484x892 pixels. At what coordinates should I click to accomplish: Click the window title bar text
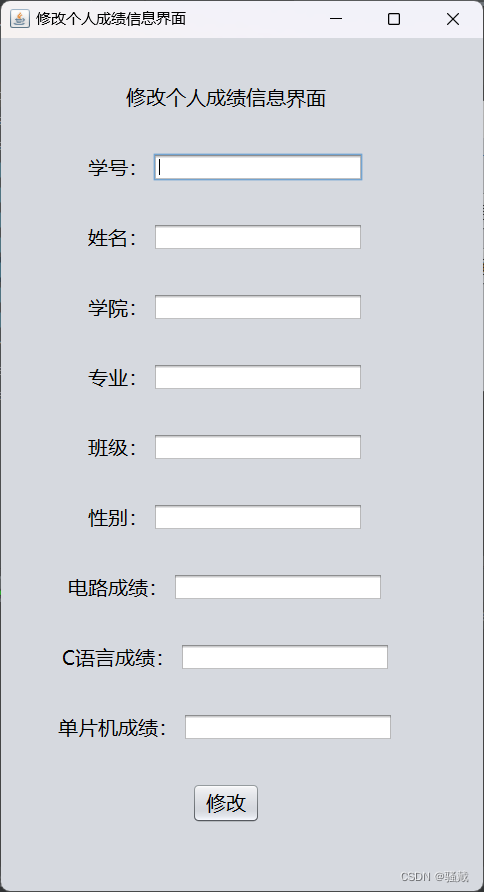111,19
